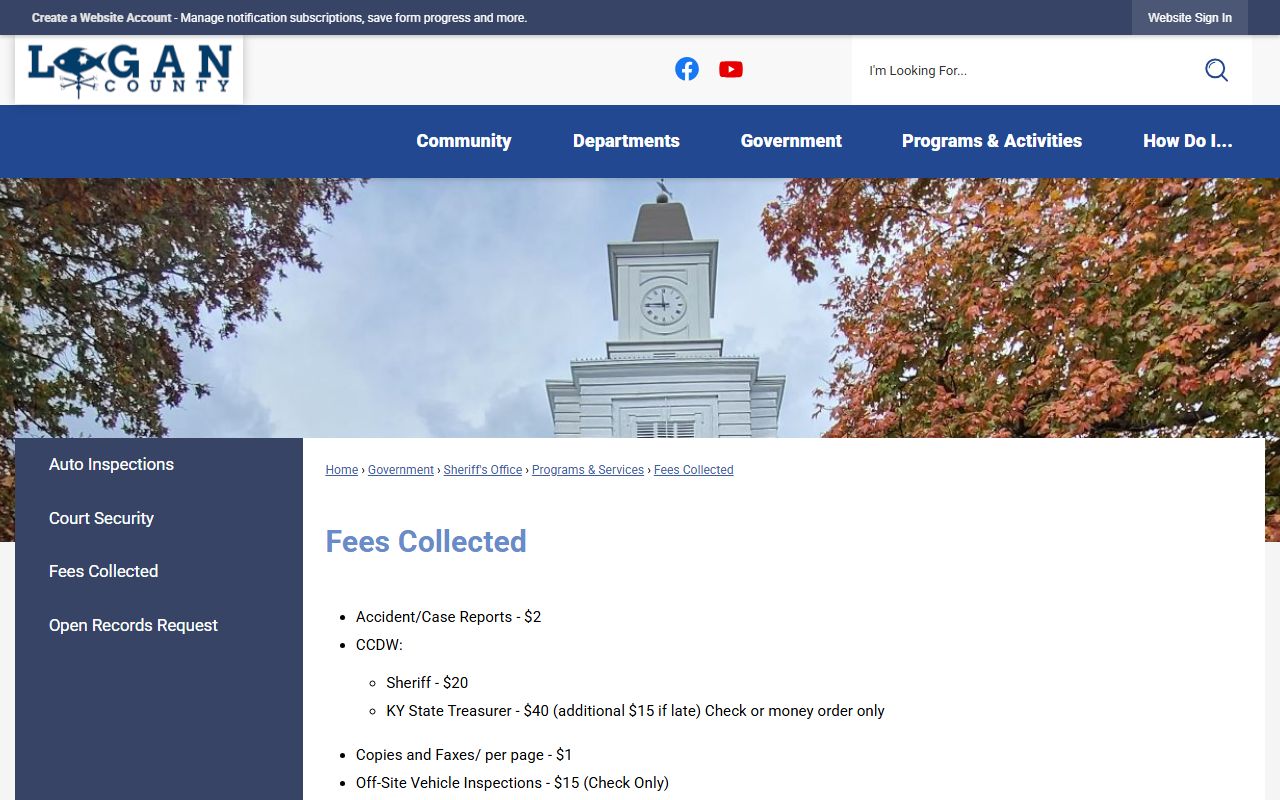This screenshot has width=1280, height=800.
Task: Click Create a Website Account link
Action: 102,18
